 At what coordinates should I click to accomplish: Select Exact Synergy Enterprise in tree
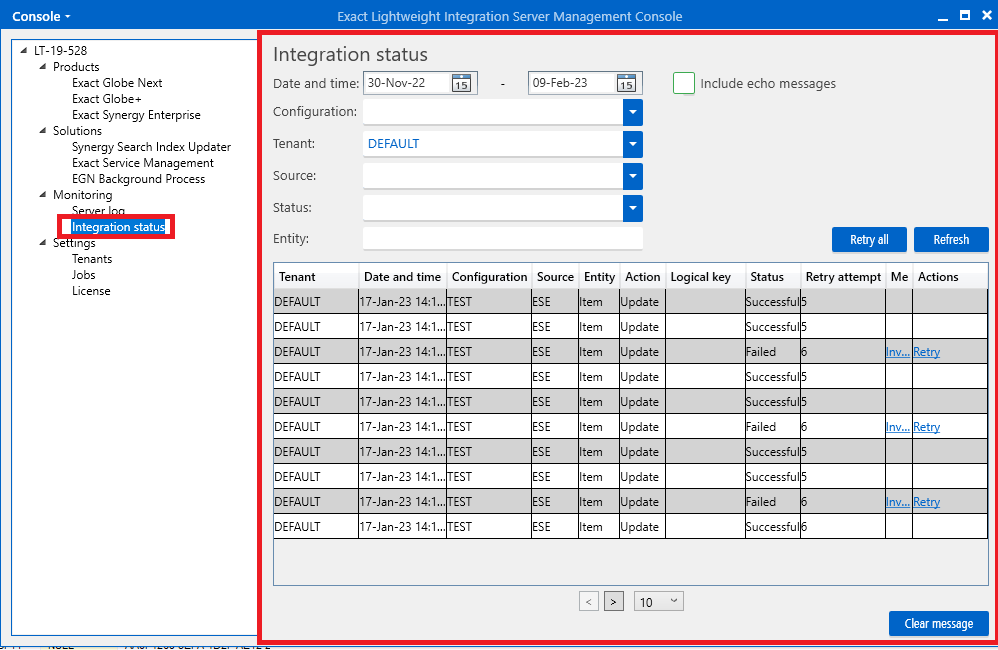coord(136,115)
